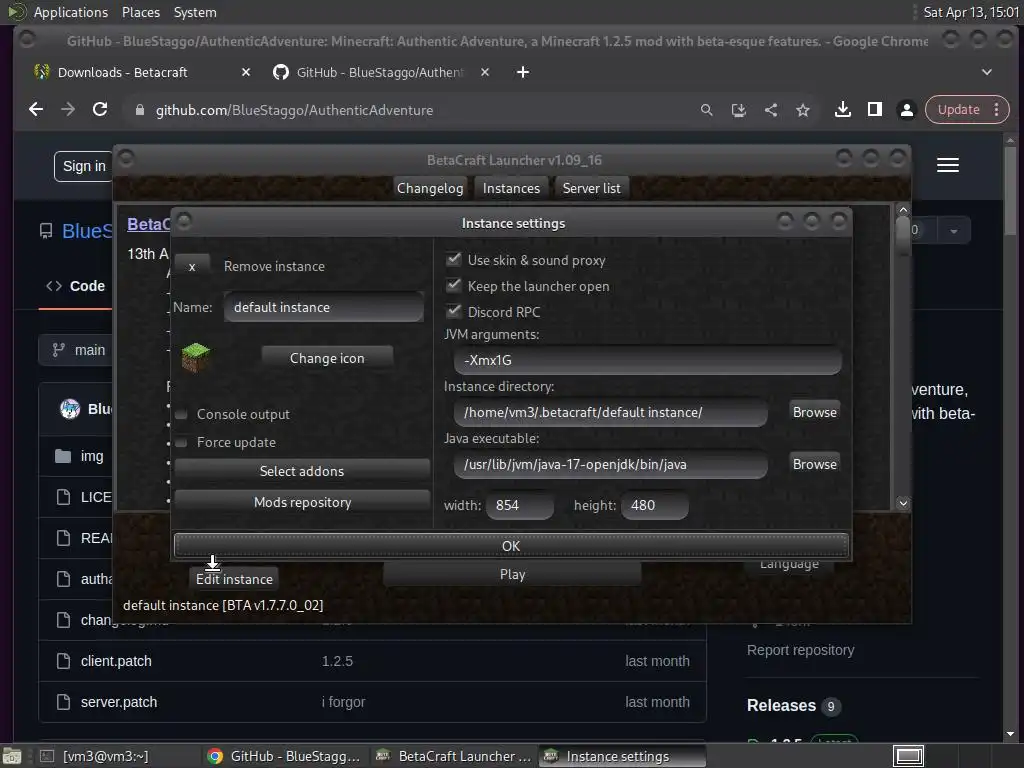This screenshot has width=1024, height=768.
Task: Open the Applications menu
Action: (71, 12)
